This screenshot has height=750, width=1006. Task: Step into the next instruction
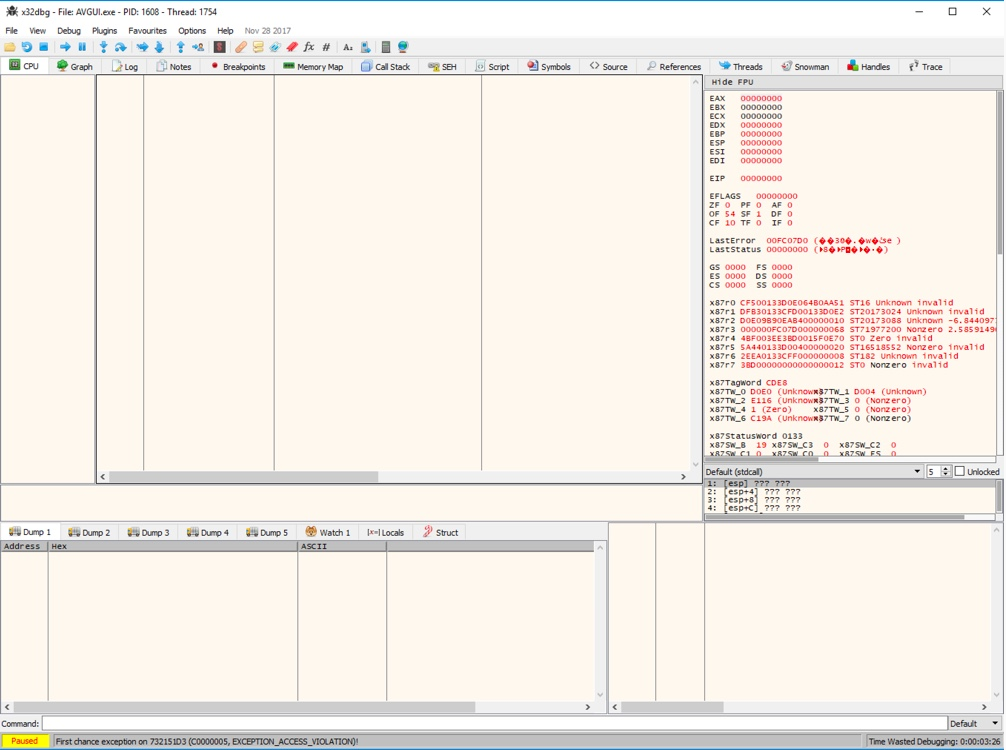[x=103, y=46]
